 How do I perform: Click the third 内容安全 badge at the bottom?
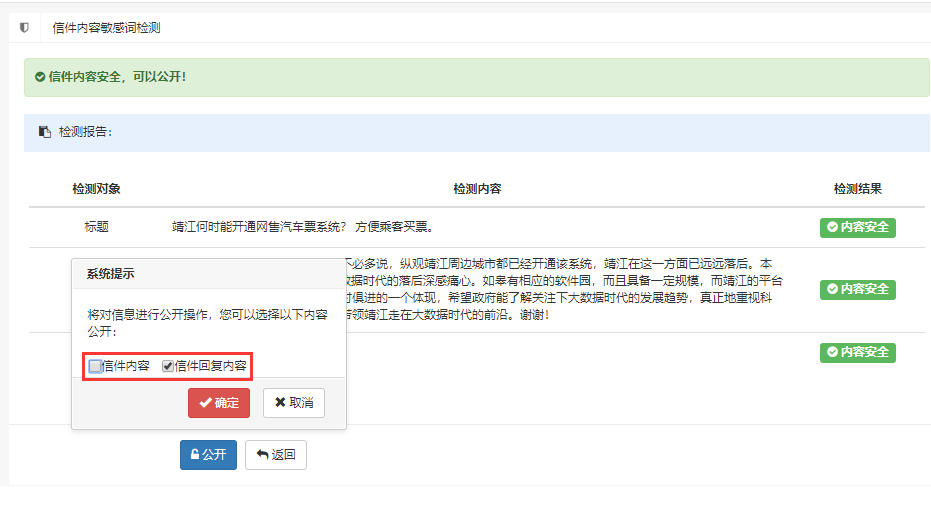click(857, 352)
